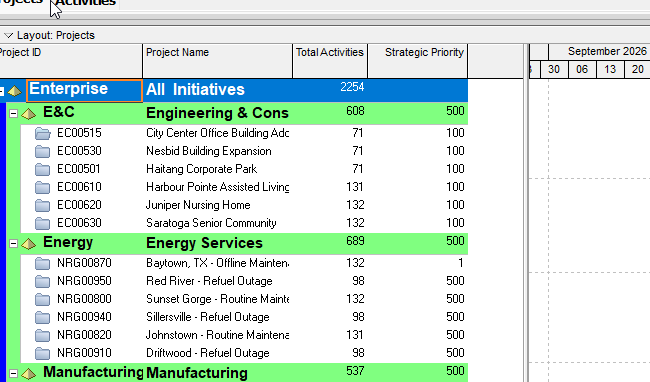
Task: Click the 13 week marker in timescale
Action: [x=610, y=69]
